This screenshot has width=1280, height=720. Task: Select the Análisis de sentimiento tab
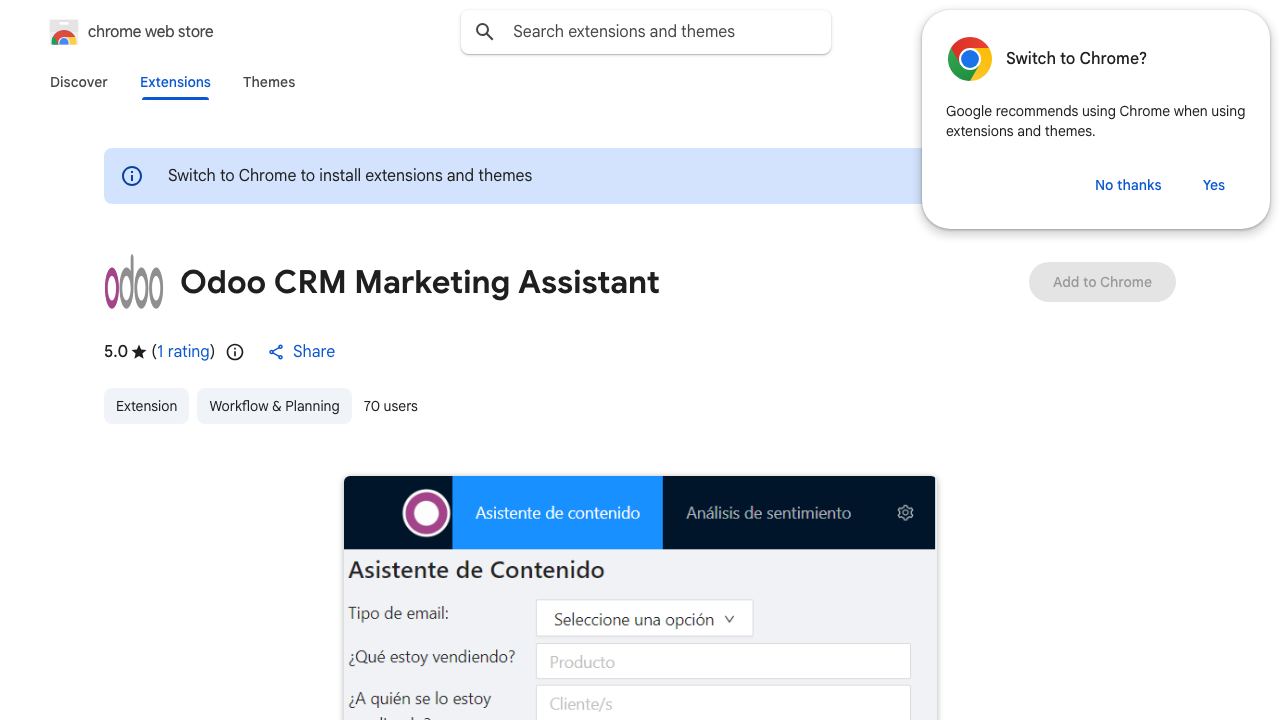[x=769, y=513]
